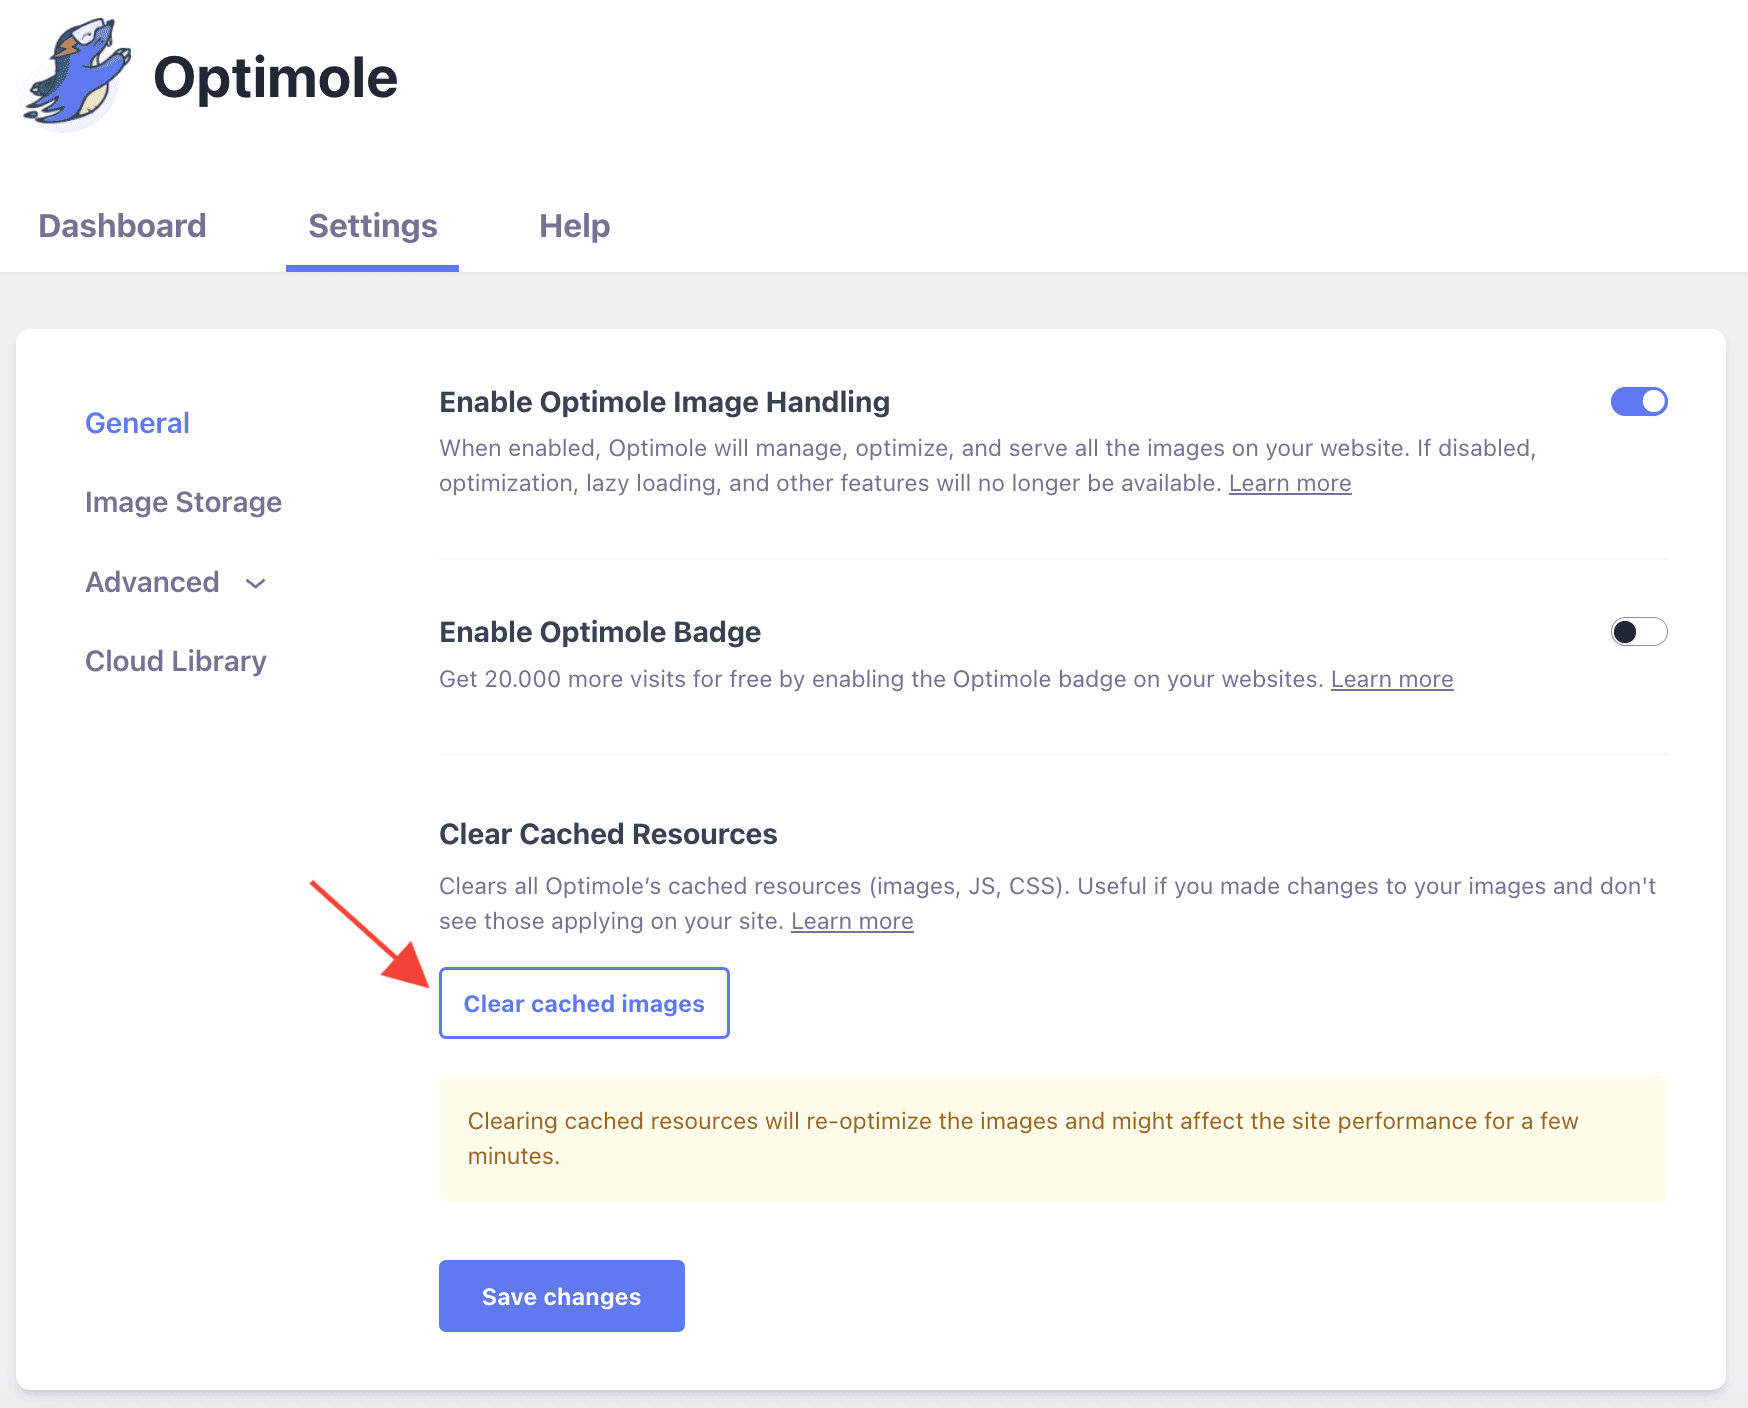Expand the Advanced settings submenu
The width and height of the screenshot is (1748, 1408).
(x=176, y=582)
